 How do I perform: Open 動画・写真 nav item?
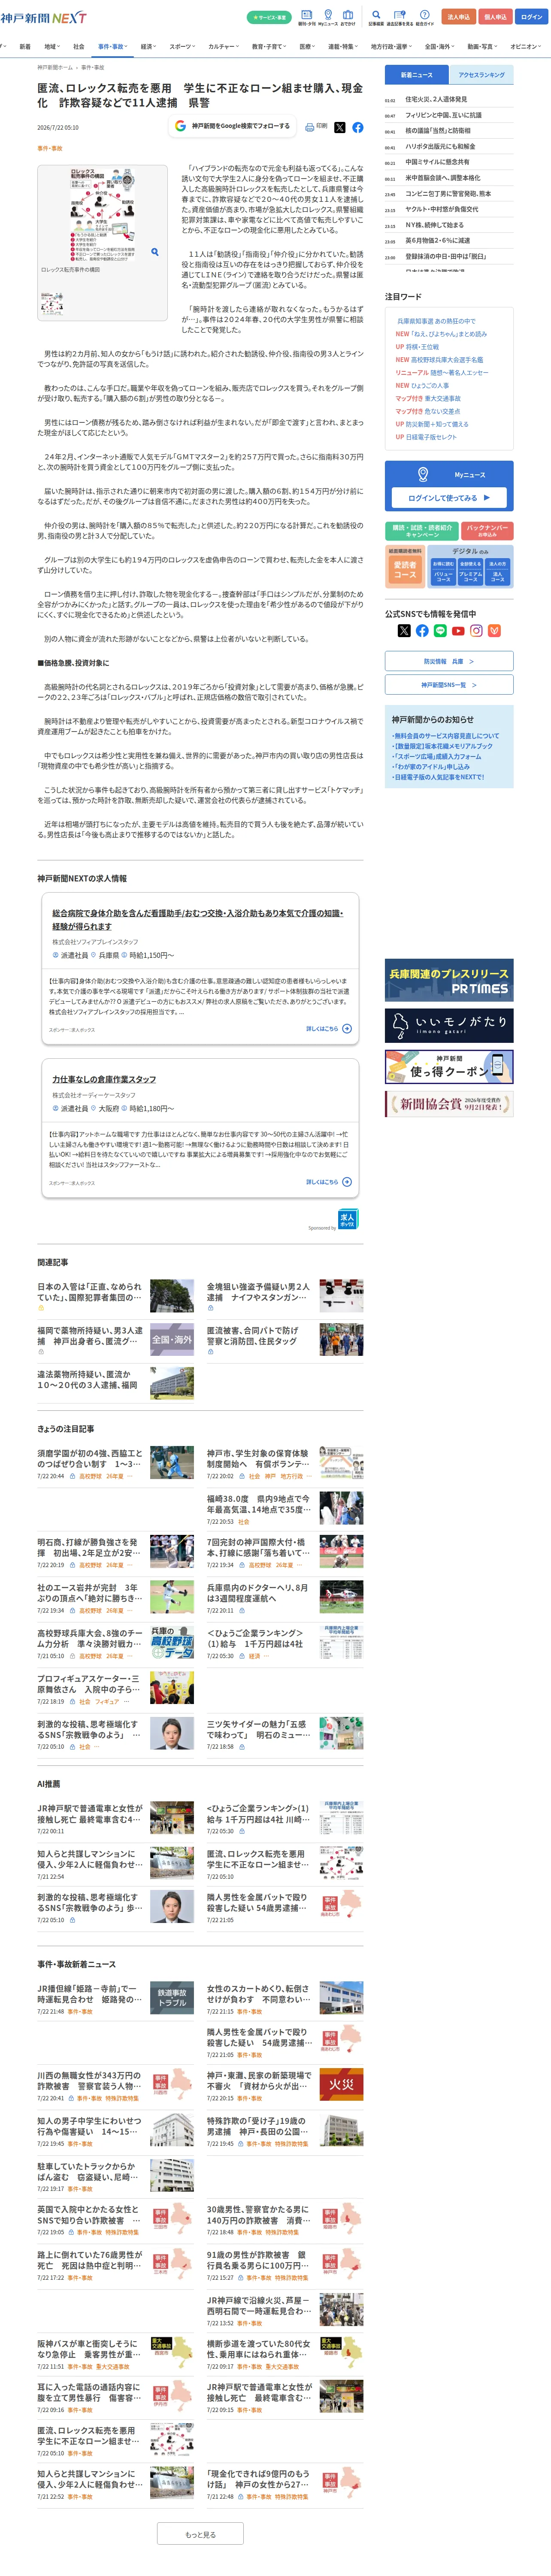482,46
